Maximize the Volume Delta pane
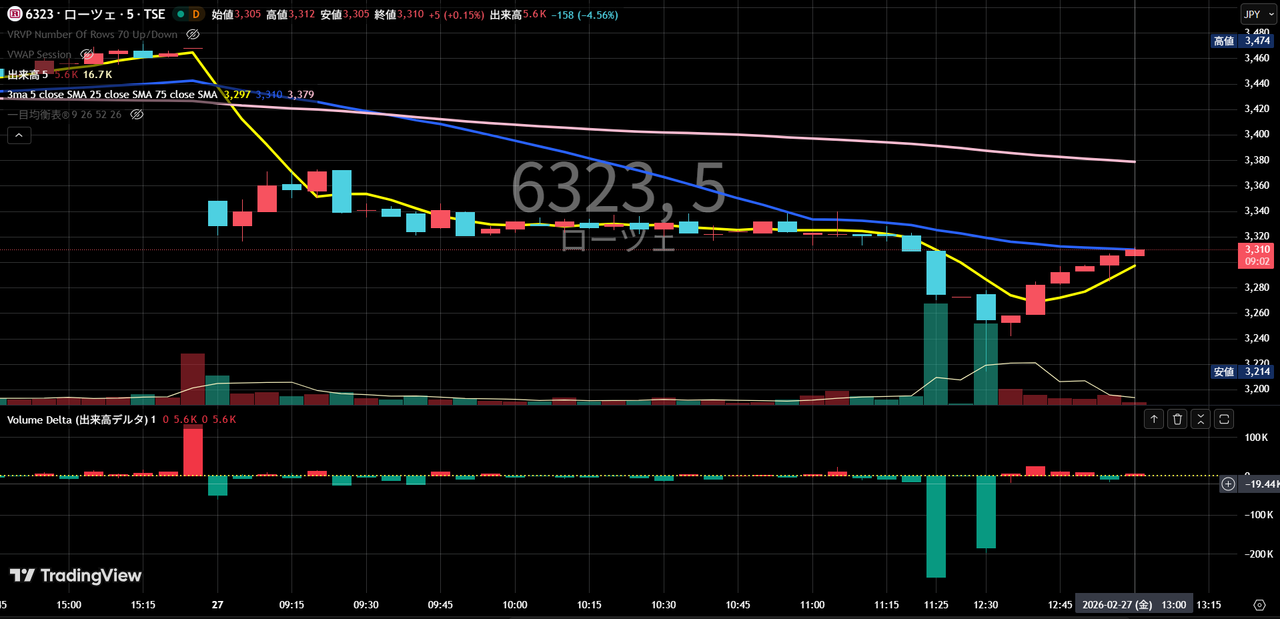The width and height of the screenshot is (1280, 619). [x=1223, y=420]
